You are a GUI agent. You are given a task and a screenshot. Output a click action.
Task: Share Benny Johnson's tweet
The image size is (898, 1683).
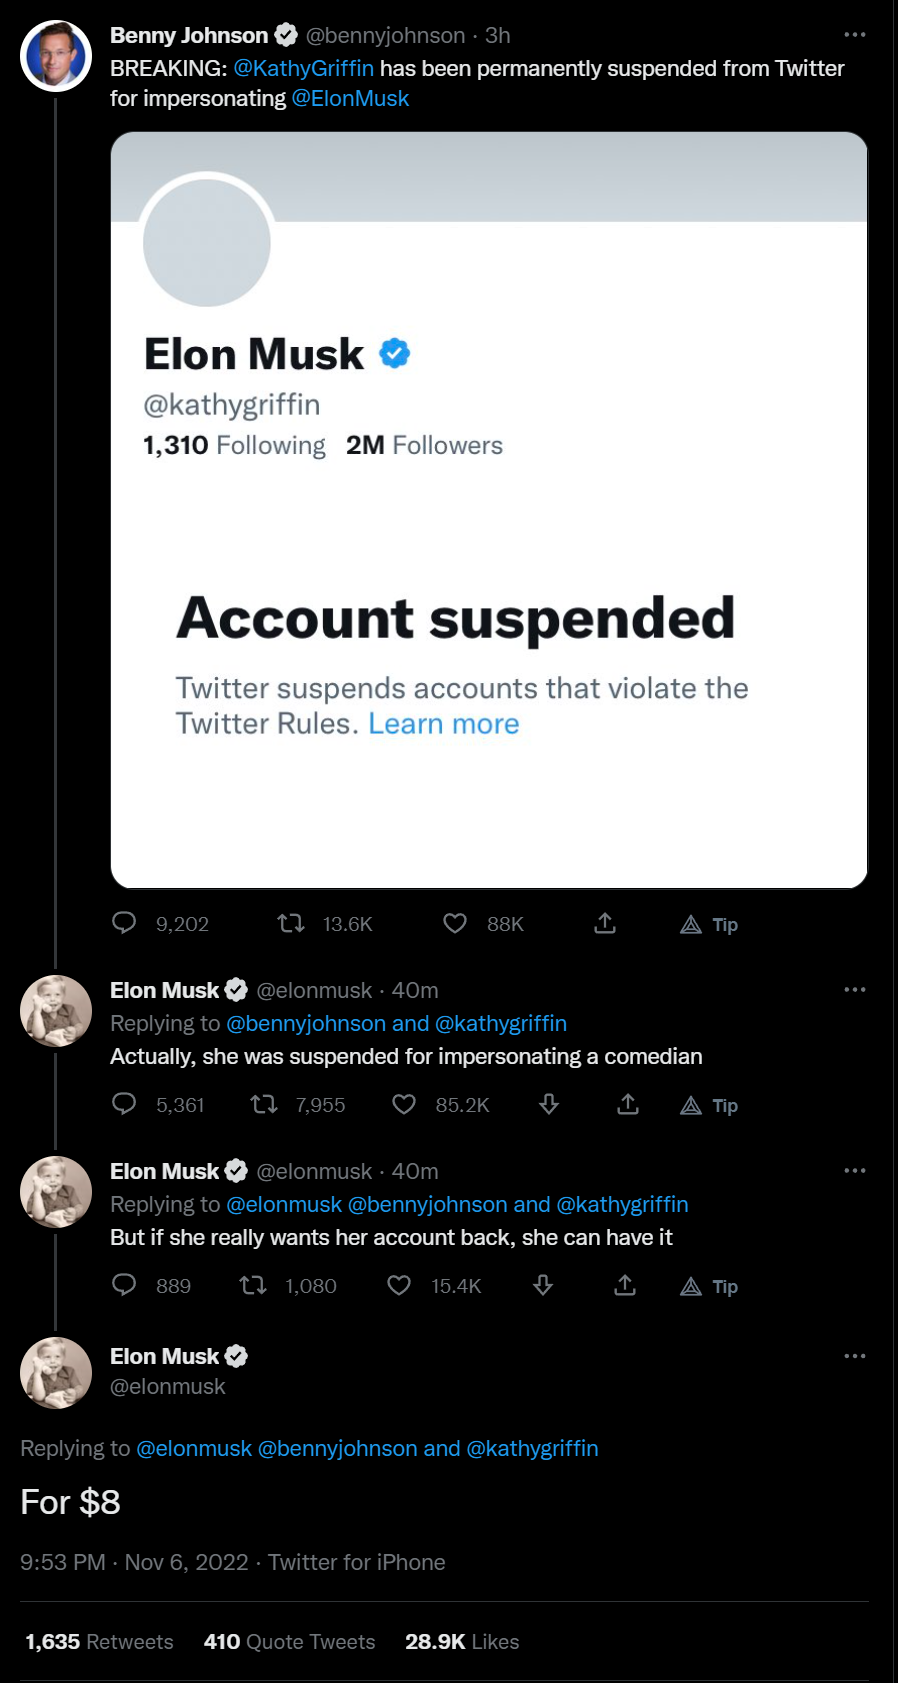605,923
